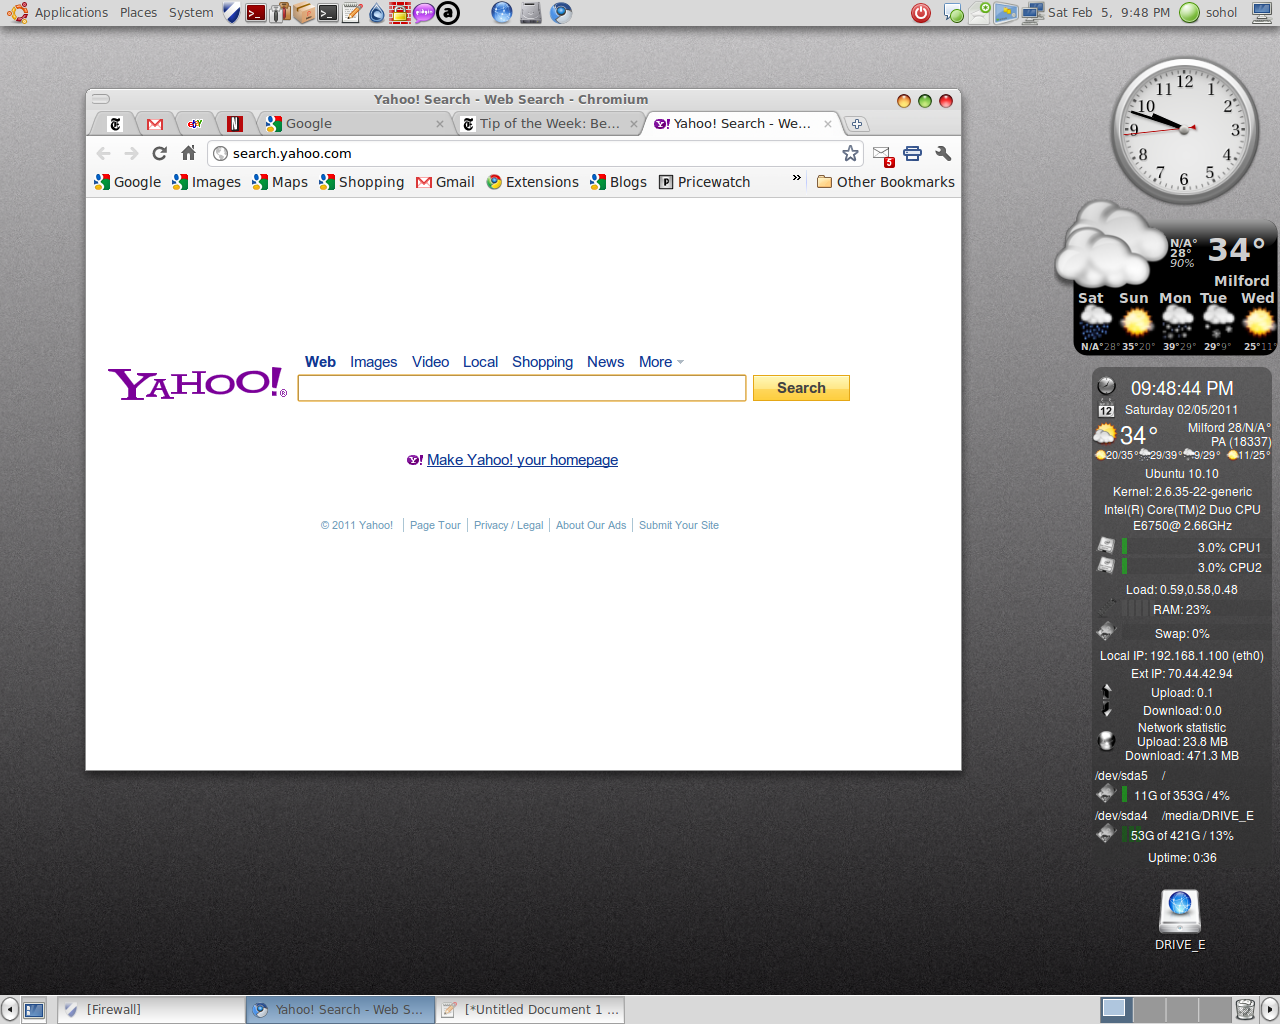The width and height of the screenshot is (1280, 1024).
Task: Open the Chromium wrench settings menu
Action: (x=943, y=153)
